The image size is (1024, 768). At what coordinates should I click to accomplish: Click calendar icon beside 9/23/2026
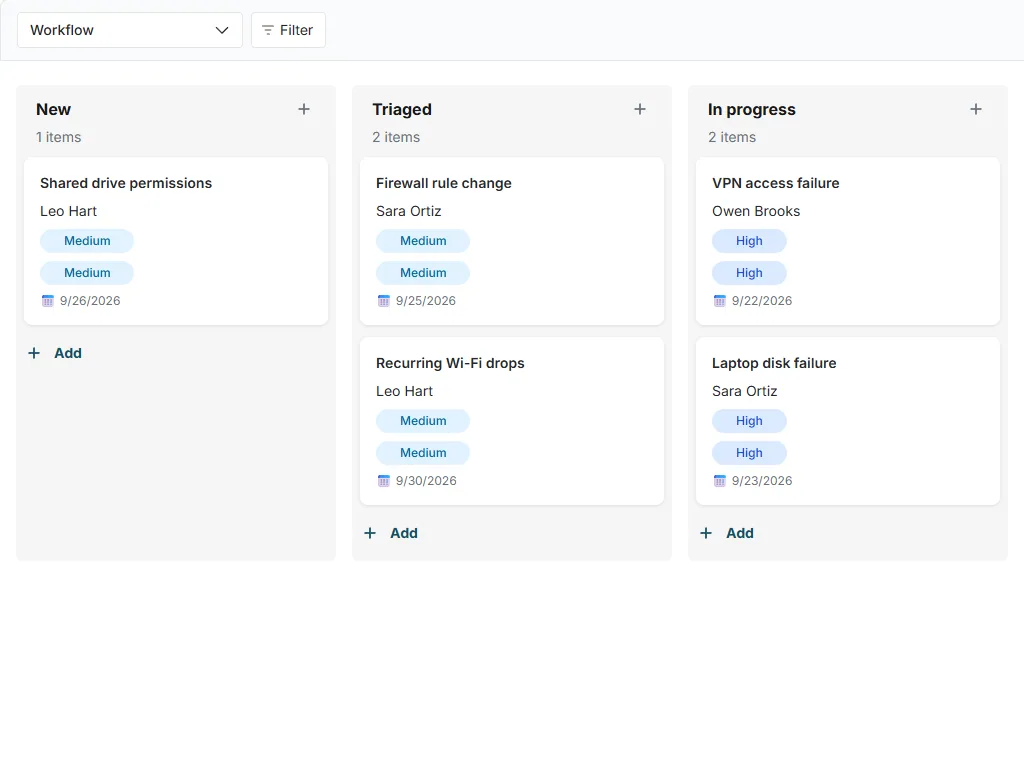[720, 481]
